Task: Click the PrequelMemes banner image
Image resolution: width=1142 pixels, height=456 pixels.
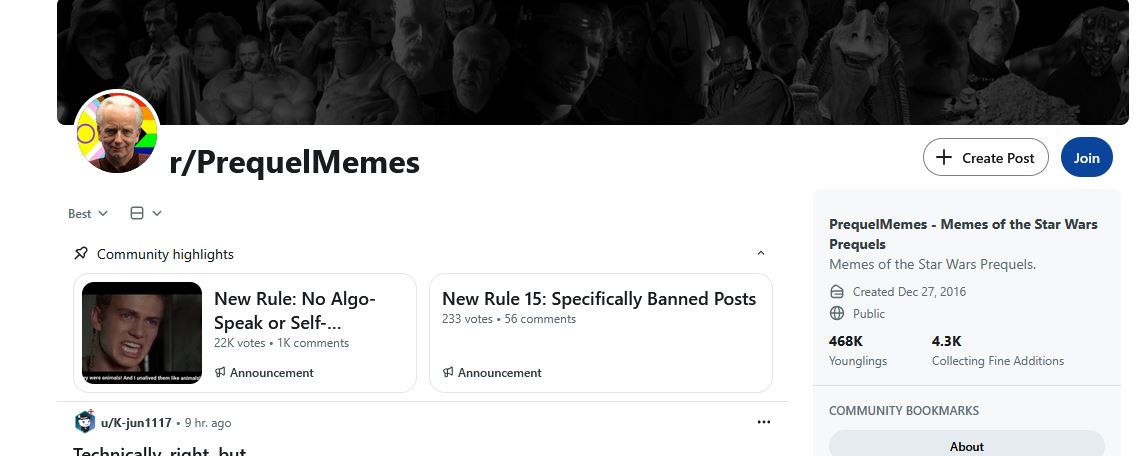Action: (x=592, y=62)
